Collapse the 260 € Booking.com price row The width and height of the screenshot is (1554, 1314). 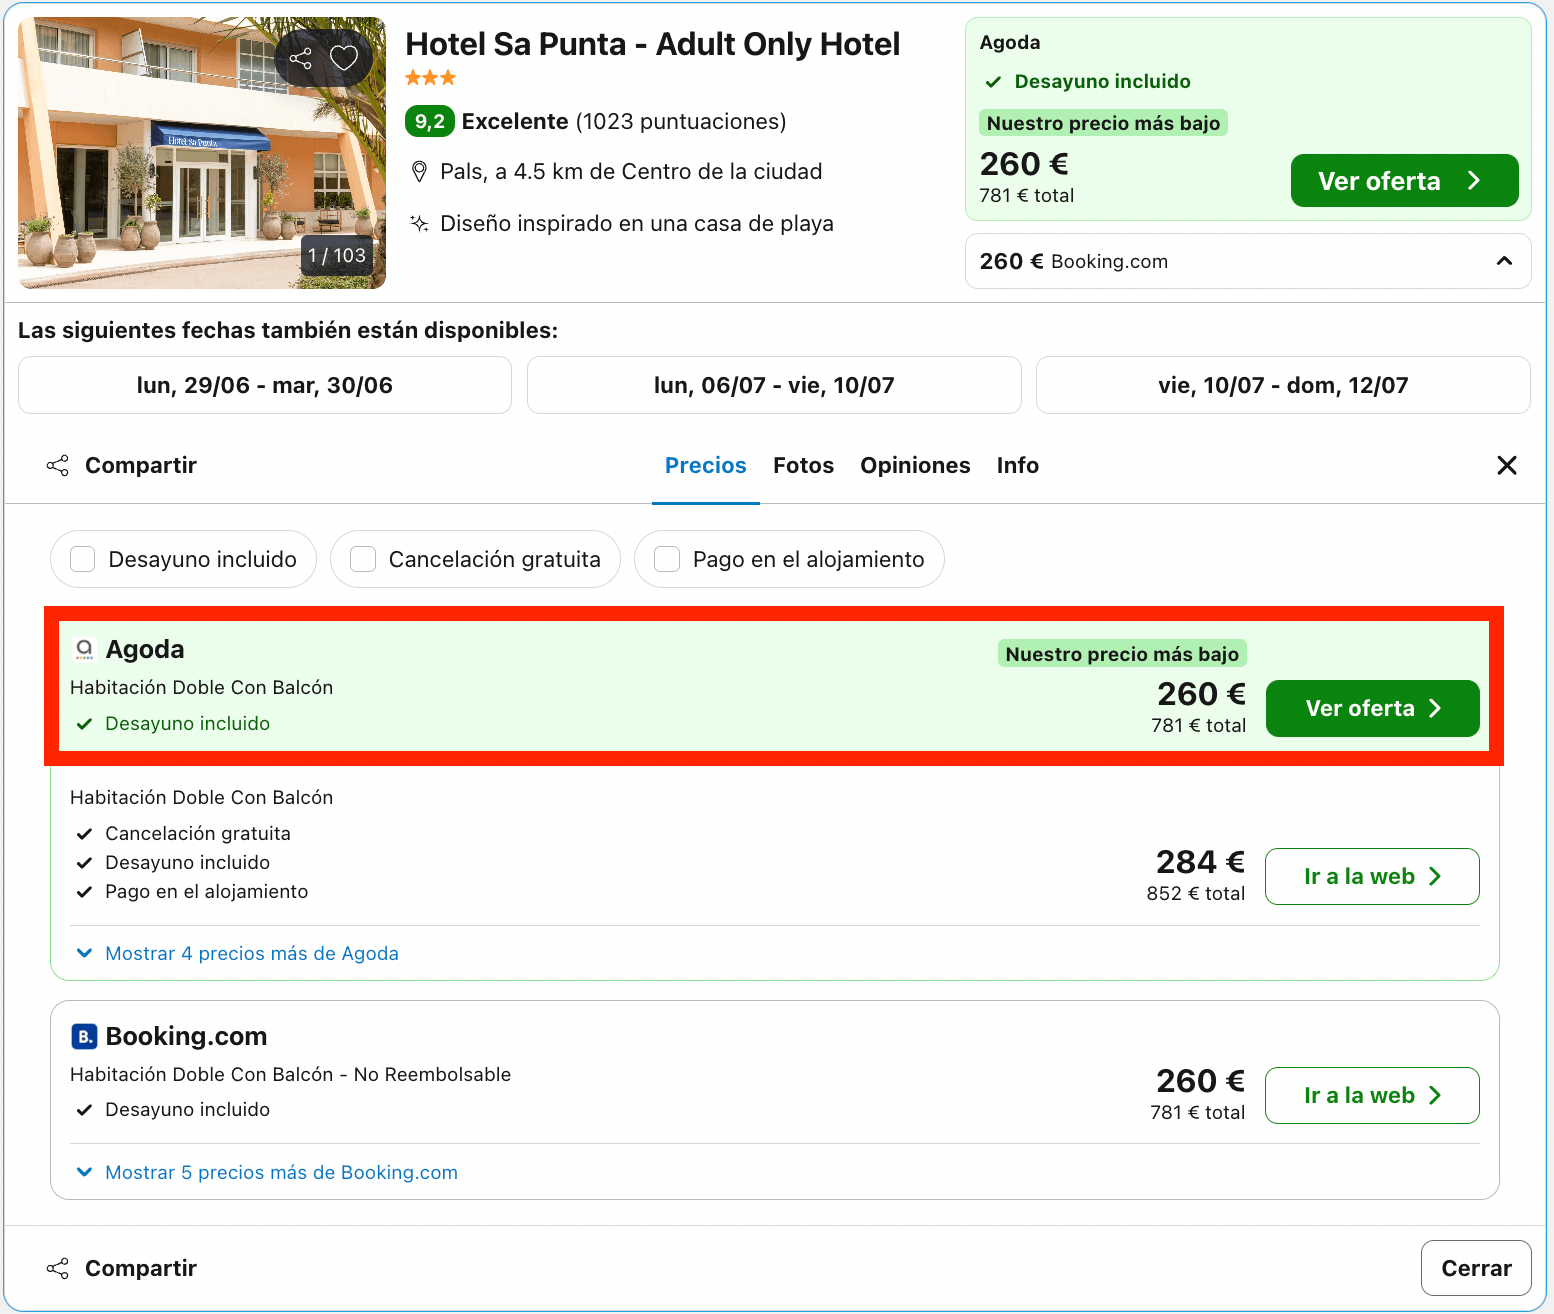tap(1248, 261)
